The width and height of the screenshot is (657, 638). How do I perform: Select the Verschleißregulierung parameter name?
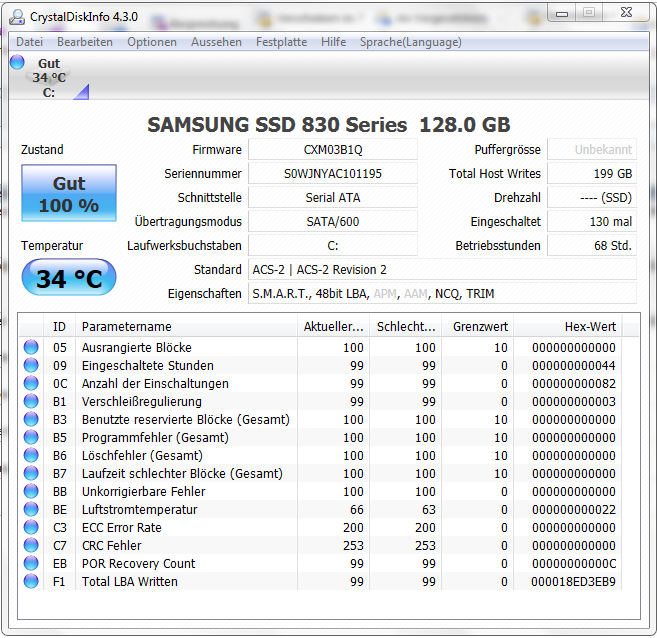(142, 401)
